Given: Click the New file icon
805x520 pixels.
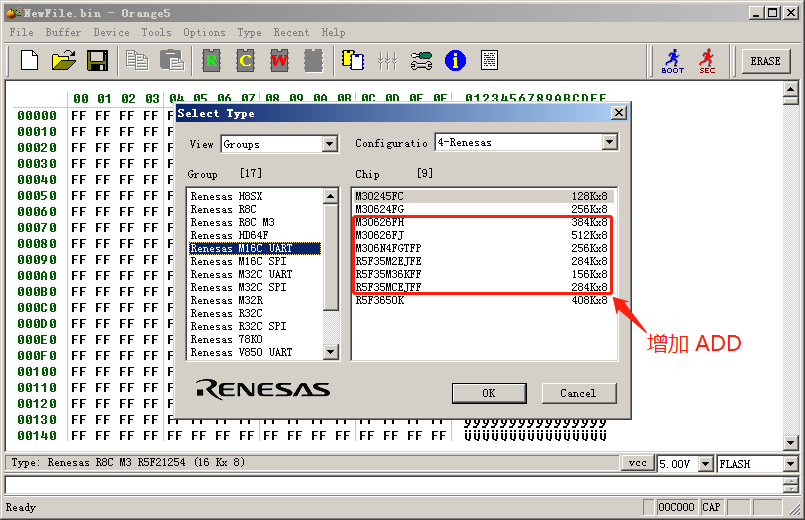Looking at the screenshot, I should click(x=29, y=60).
